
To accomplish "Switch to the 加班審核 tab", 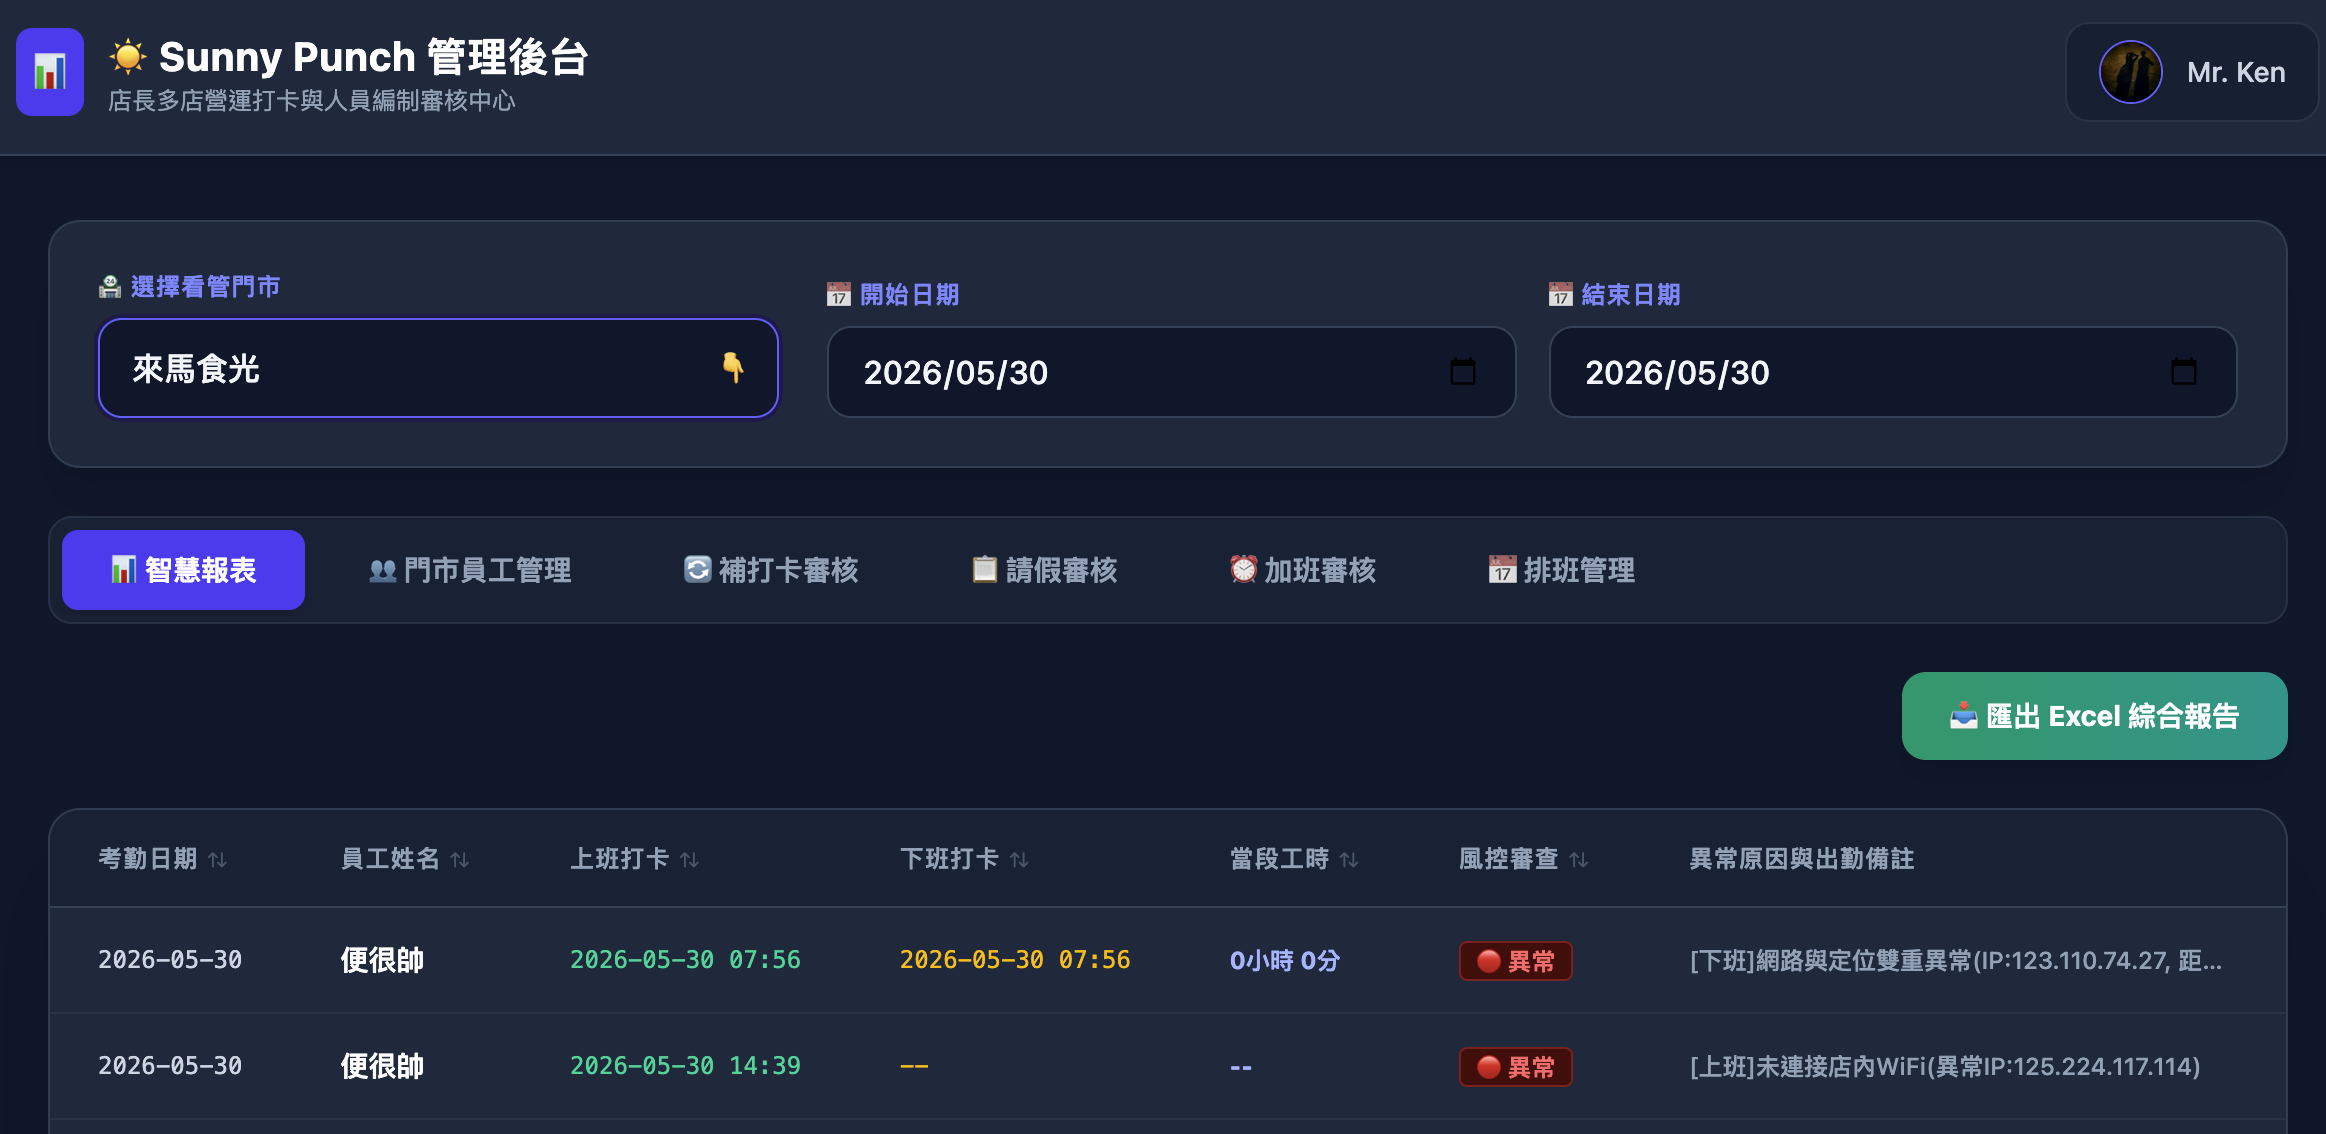I will (x=1303, y=570).
